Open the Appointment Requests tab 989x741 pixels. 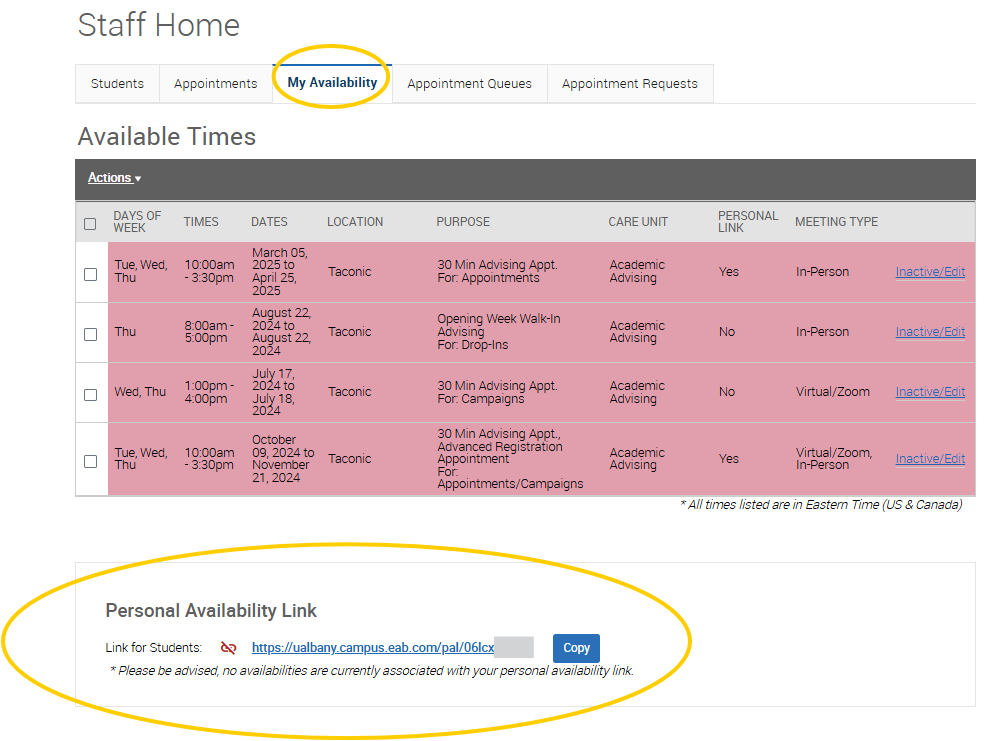point(629,84)
